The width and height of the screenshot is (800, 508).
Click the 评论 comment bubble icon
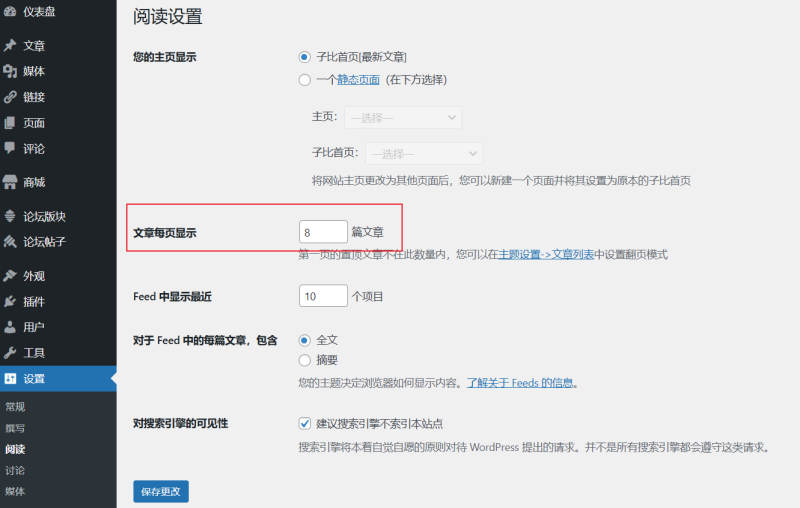tap(10, 148)
